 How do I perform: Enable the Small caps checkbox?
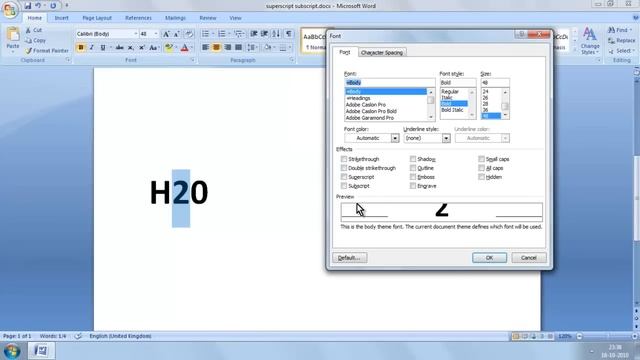tap(482, 159)
